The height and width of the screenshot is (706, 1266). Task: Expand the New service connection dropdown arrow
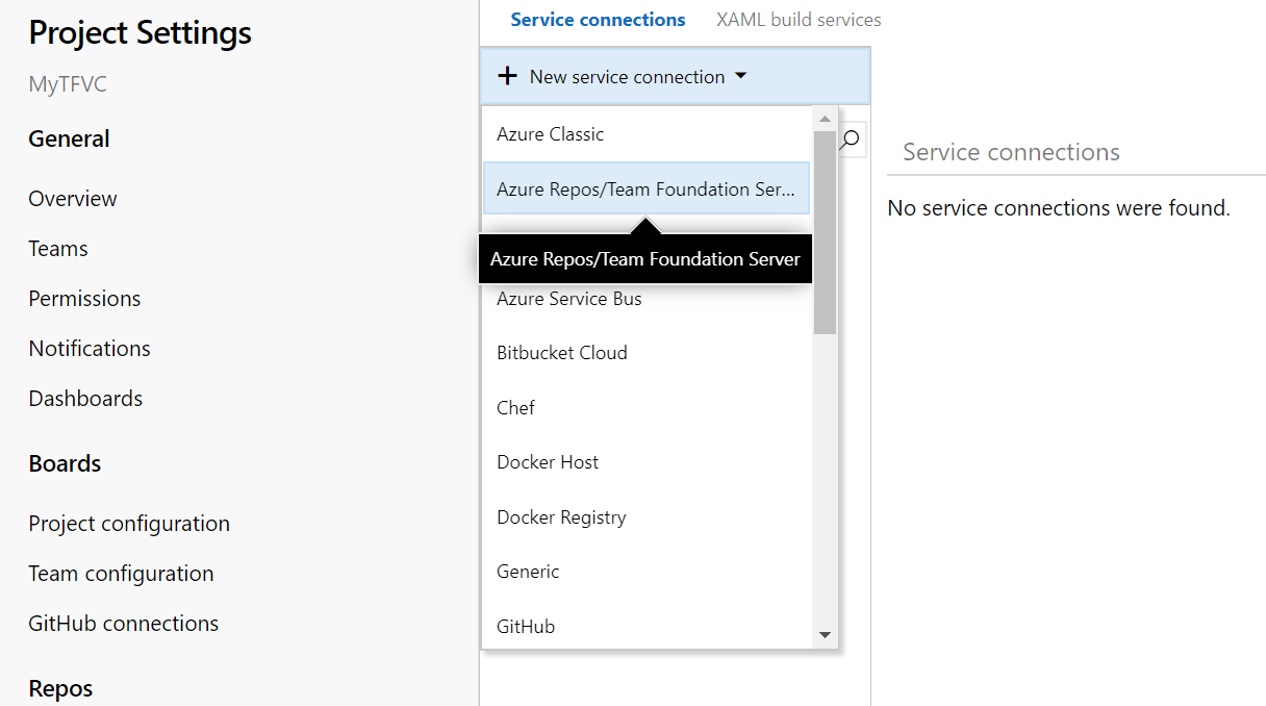coord(740,75)
